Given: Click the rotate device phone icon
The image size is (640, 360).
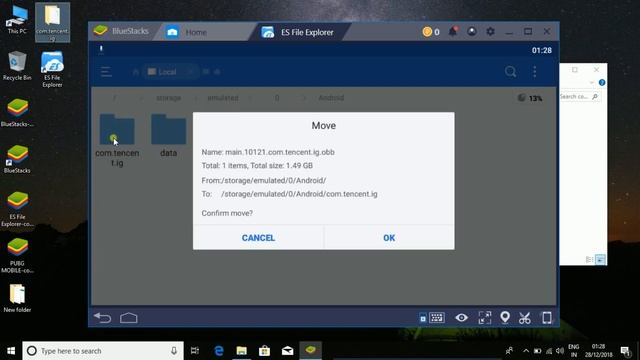Looking at the screenshot, I should [547, 318].
